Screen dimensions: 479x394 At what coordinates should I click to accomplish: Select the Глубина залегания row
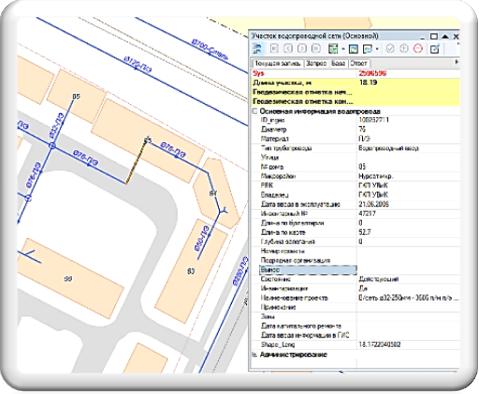(356, 241)
